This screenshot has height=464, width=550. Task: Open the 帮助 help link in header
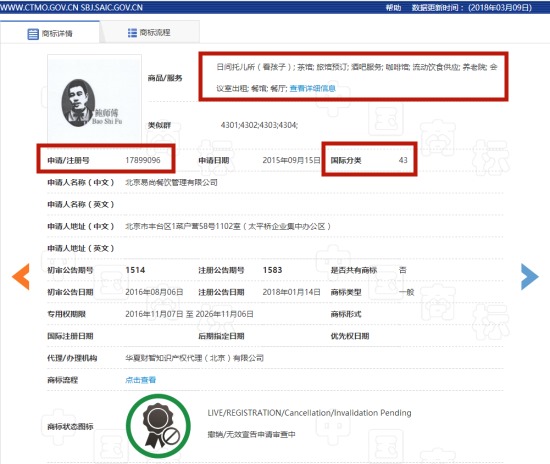393,8
